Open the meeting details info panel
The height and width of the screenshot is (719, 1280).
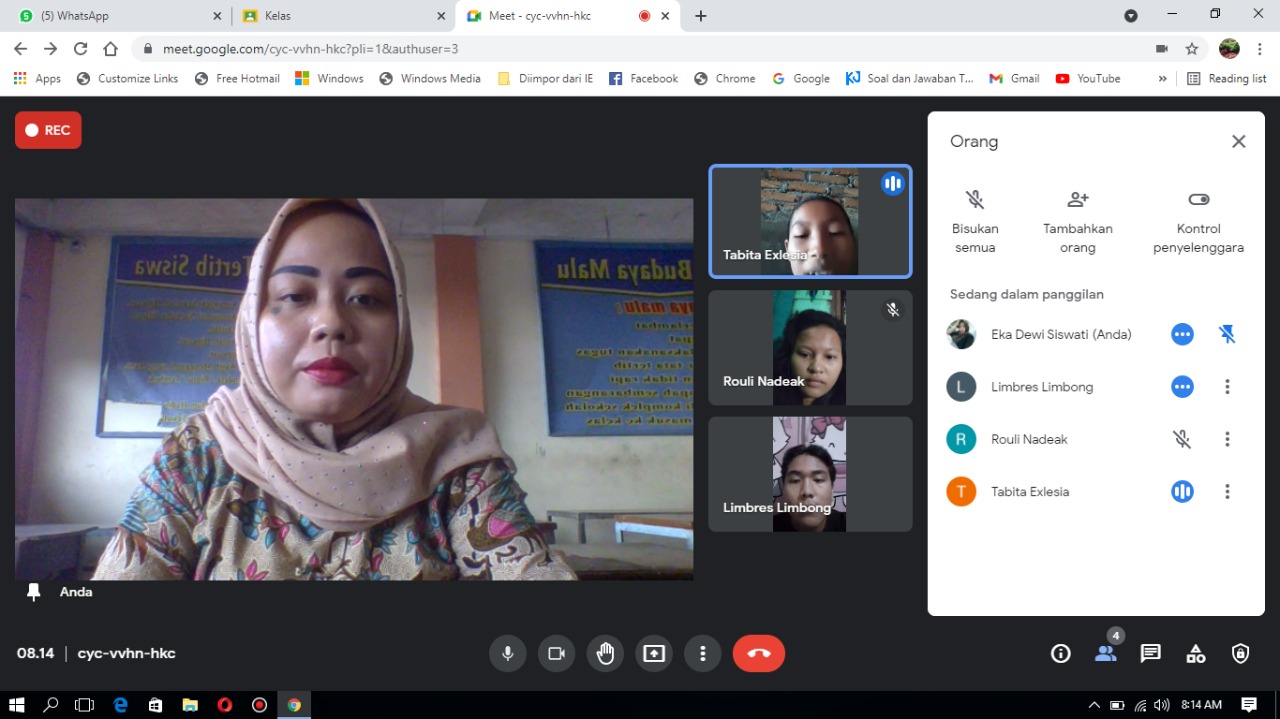[x=1060, y=653]
